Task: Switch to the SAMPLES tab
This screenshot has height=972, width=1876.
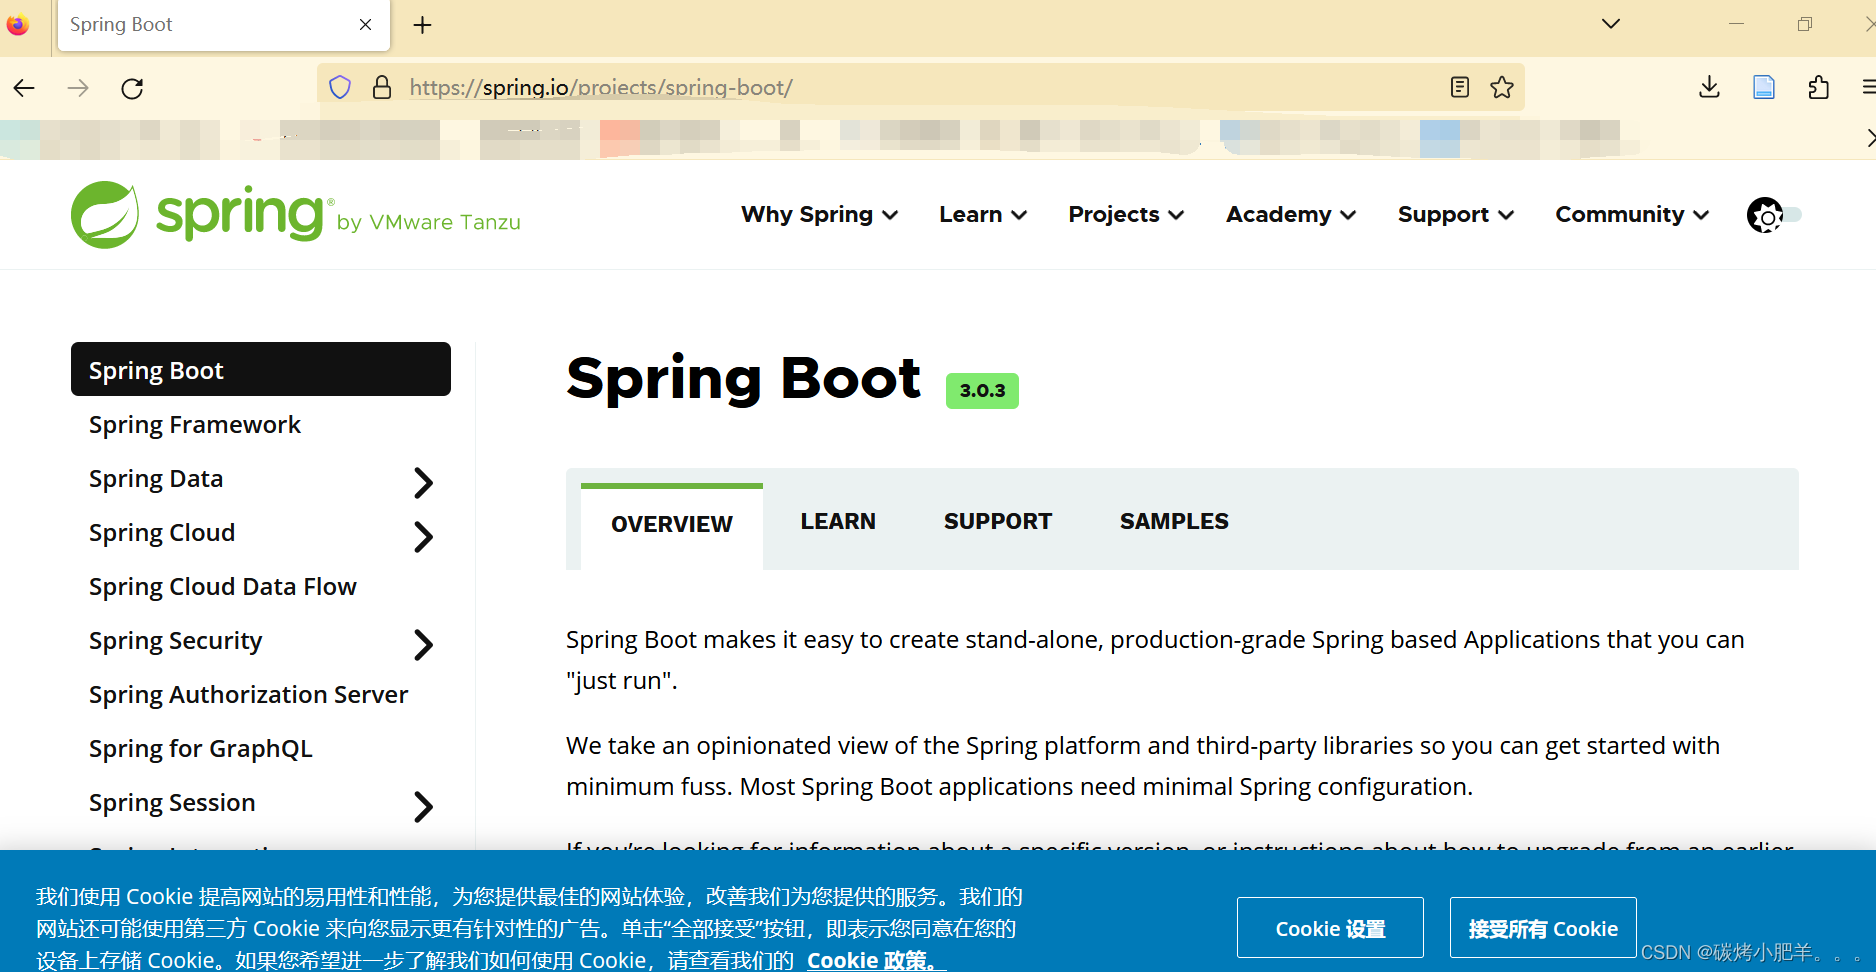Action: (x=1174, y=522)
